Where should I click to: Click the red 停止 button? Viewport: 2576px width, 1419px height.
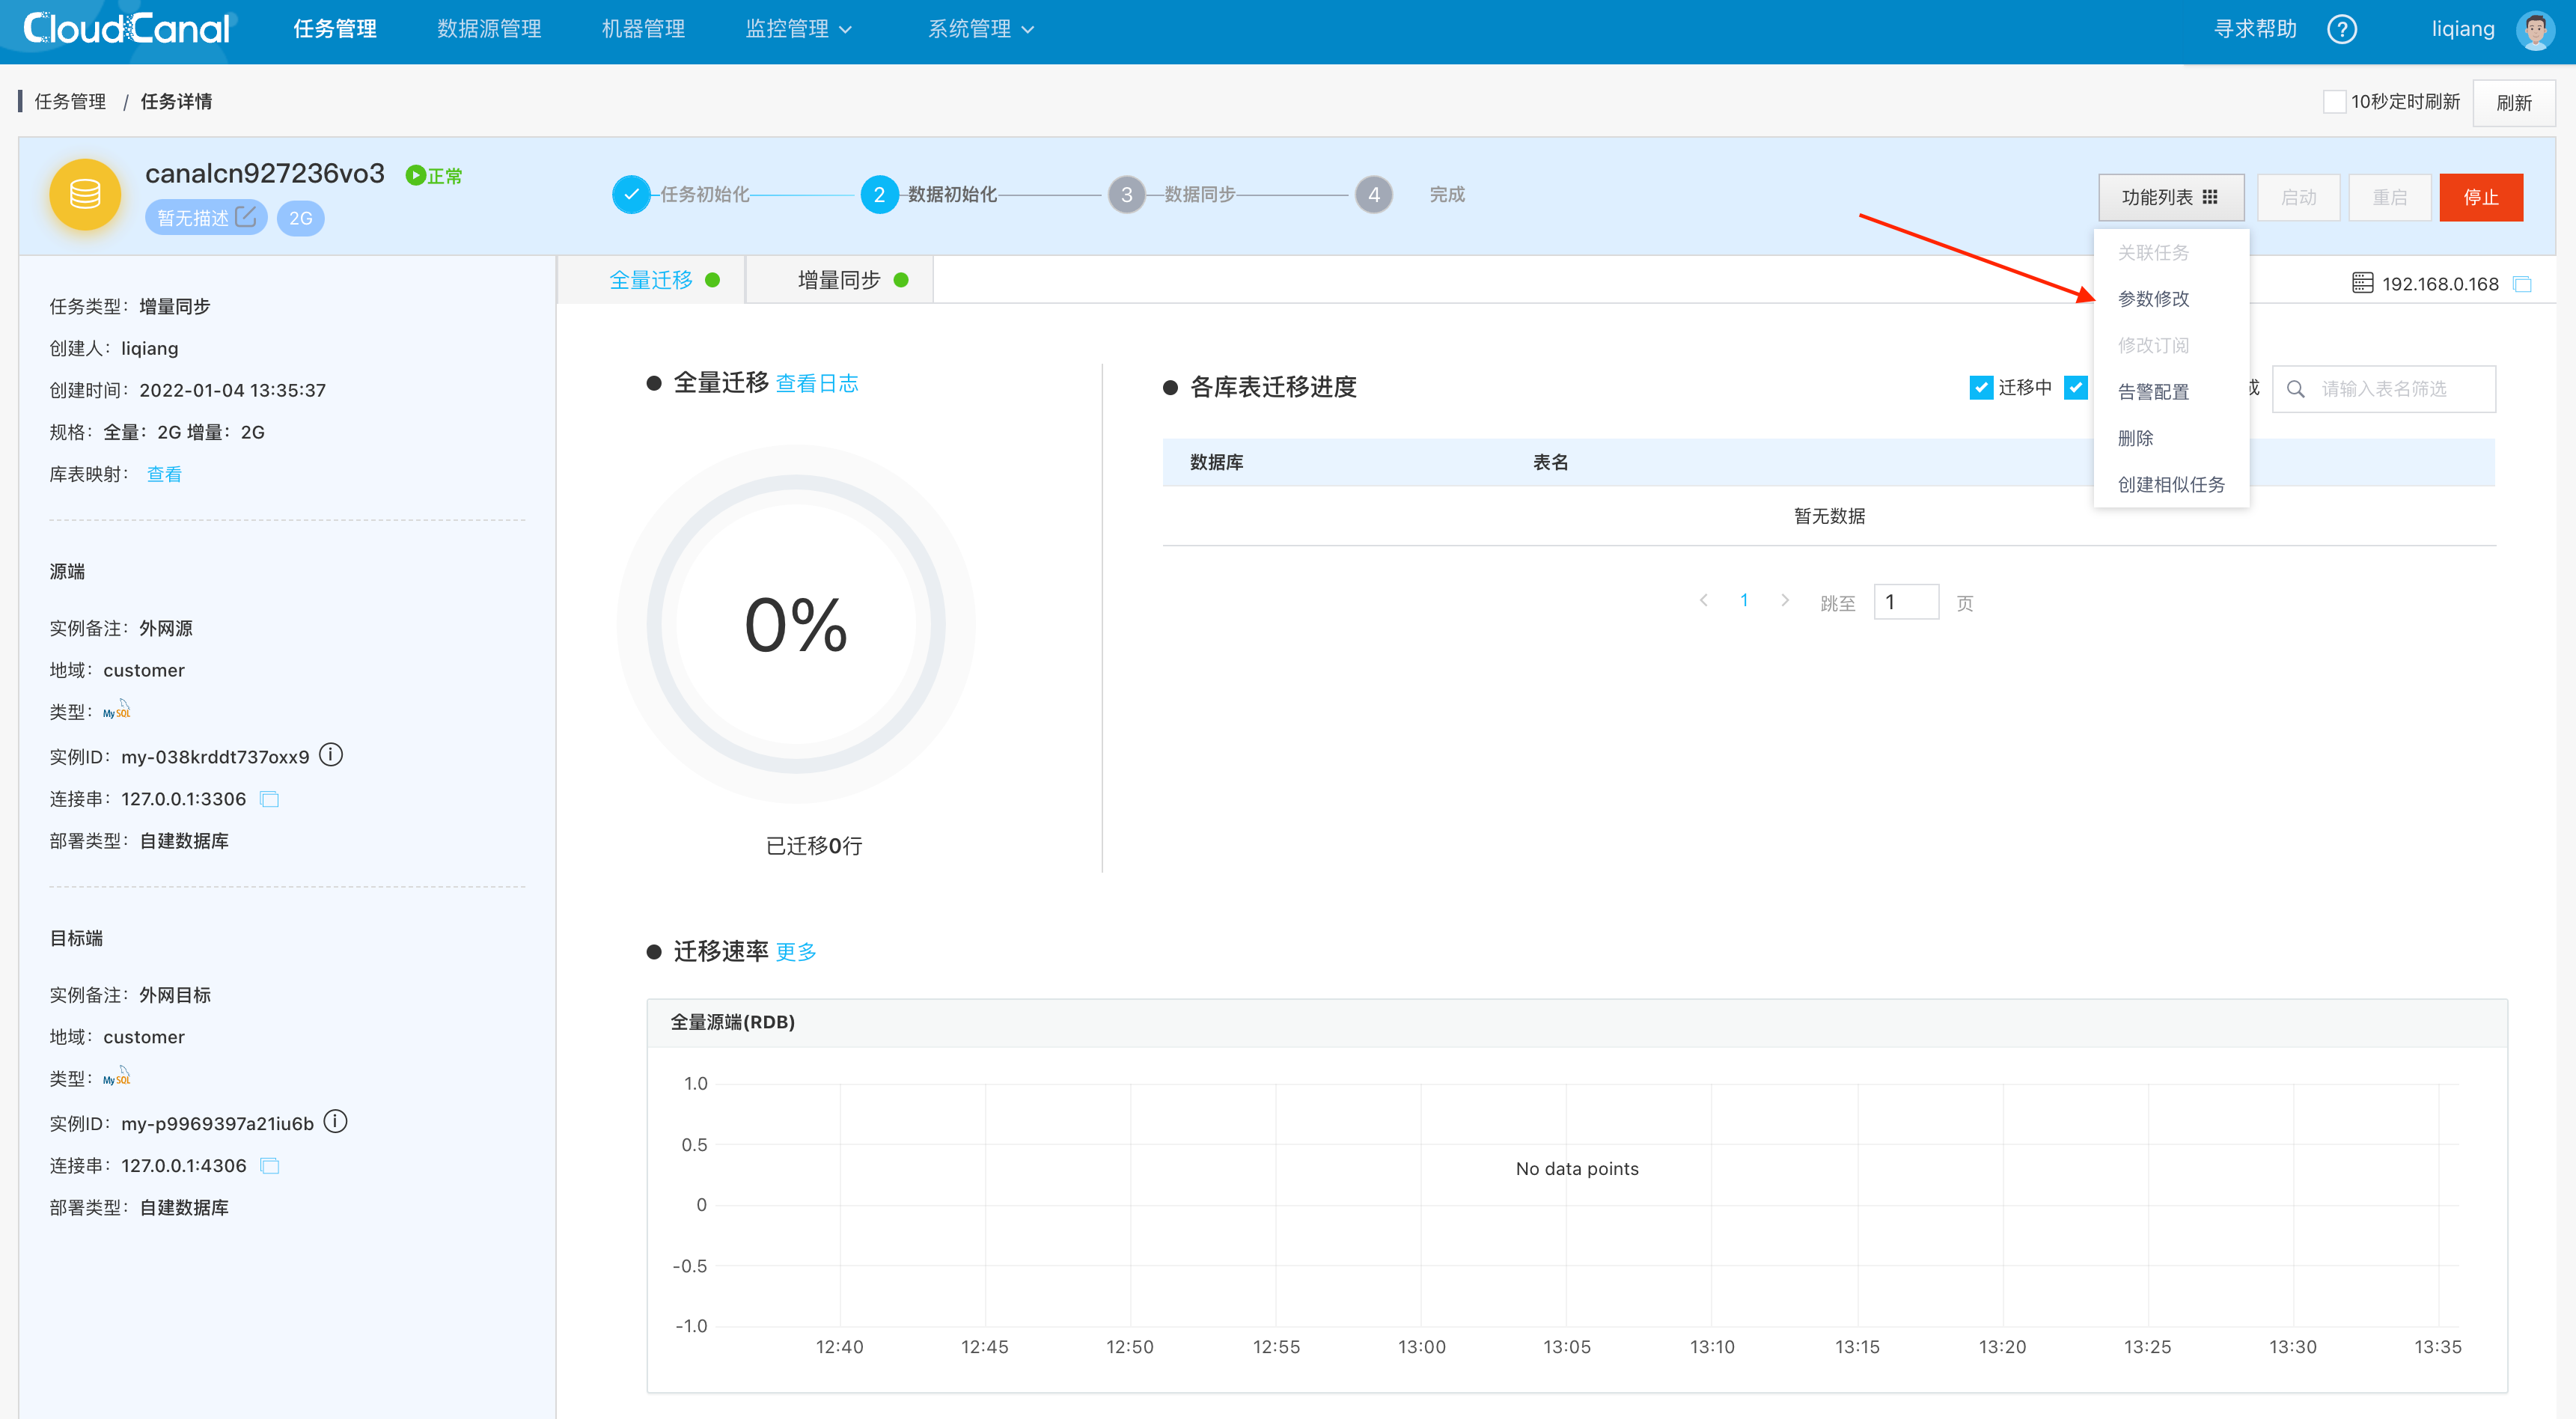(2481, 197)
